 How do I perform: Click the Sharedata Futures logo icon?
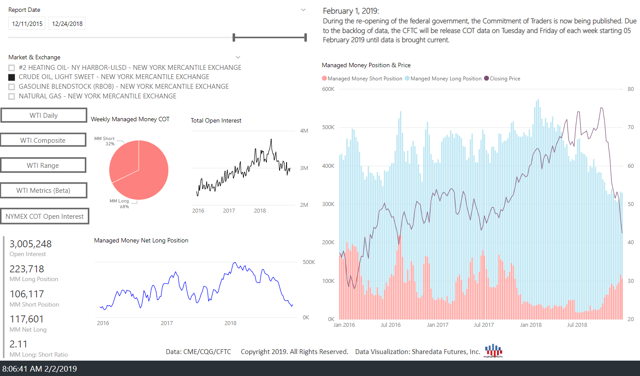click(x=493, y=351)
